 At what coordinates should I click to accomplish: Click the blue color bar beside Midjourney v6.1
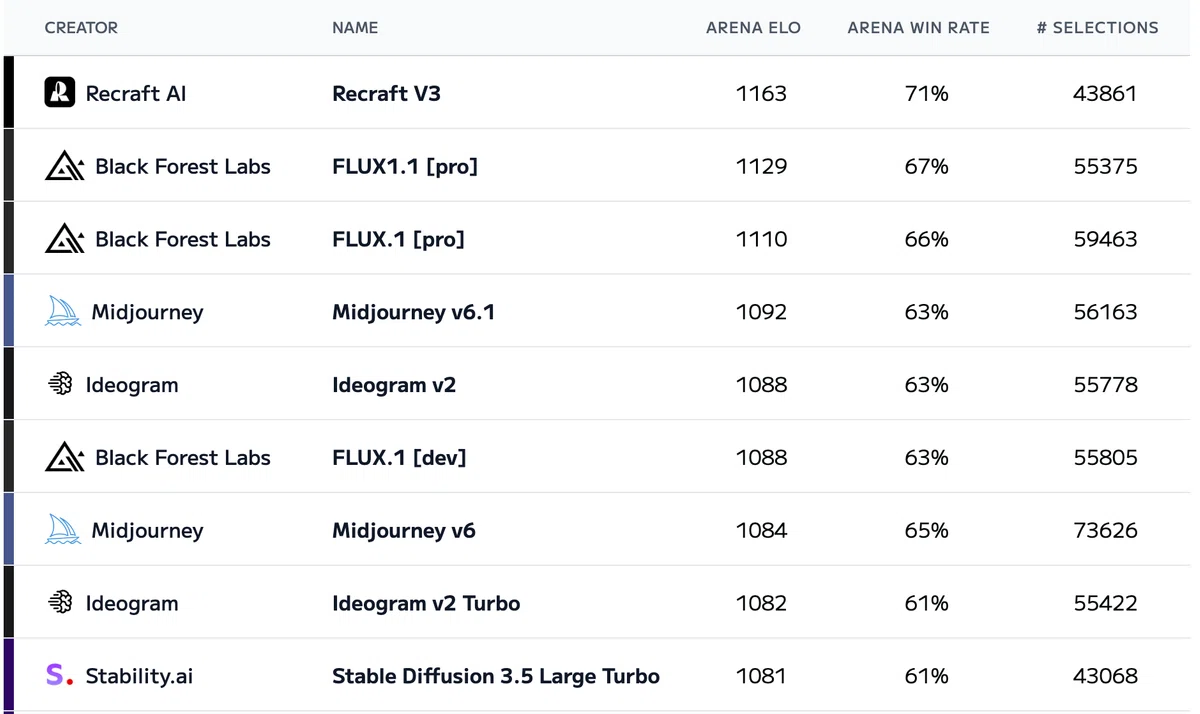point(9,311)
